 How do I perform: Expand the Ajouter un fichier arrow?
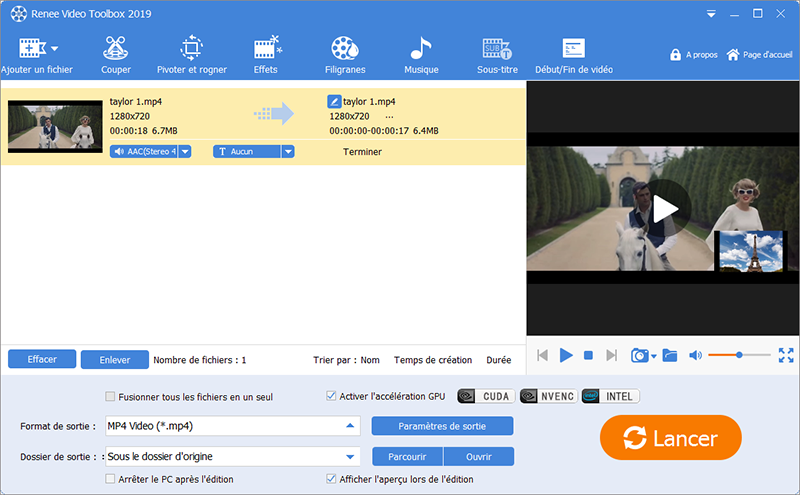point(55,49)
